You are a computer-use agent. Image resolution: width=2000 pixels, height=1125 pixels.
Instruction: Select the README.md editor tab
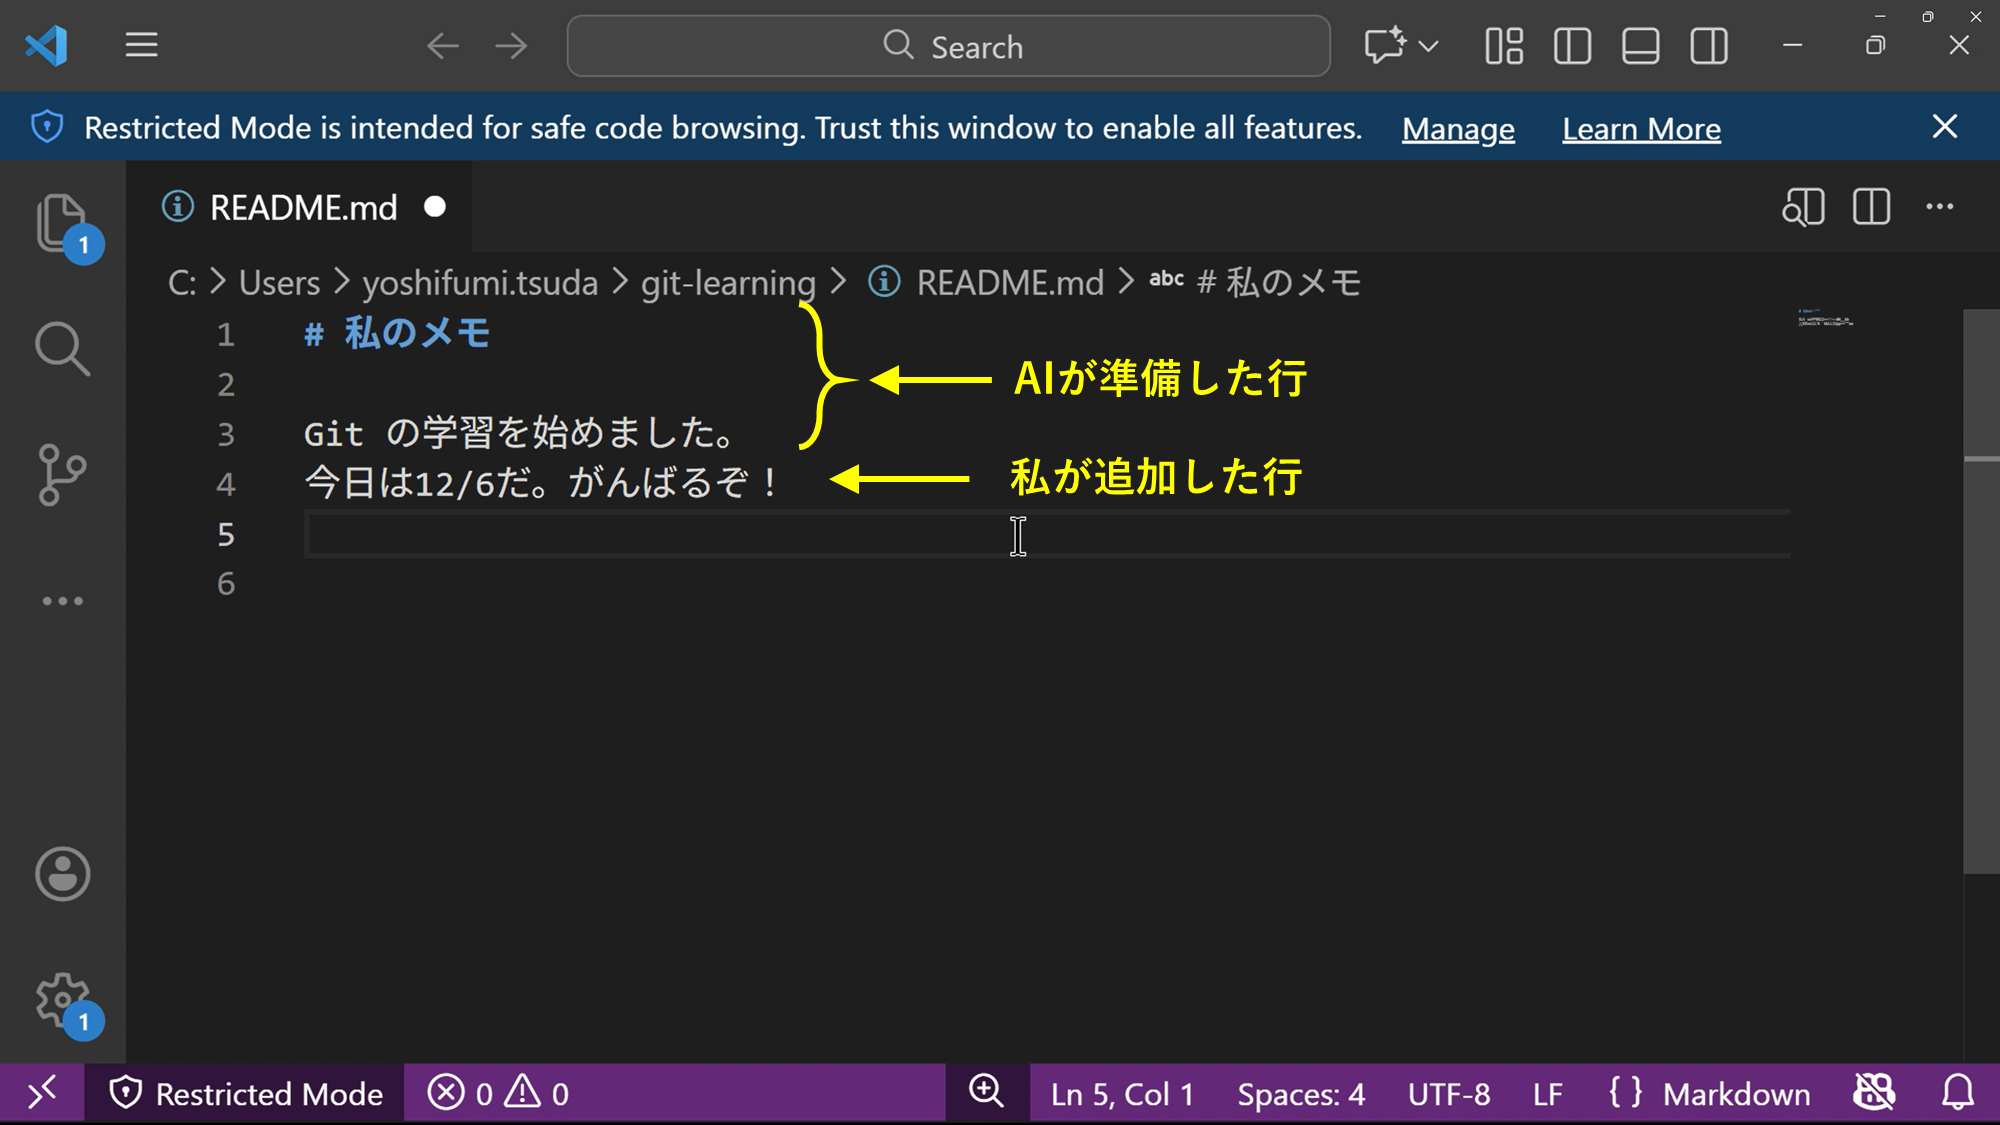(x=303, y=207)
